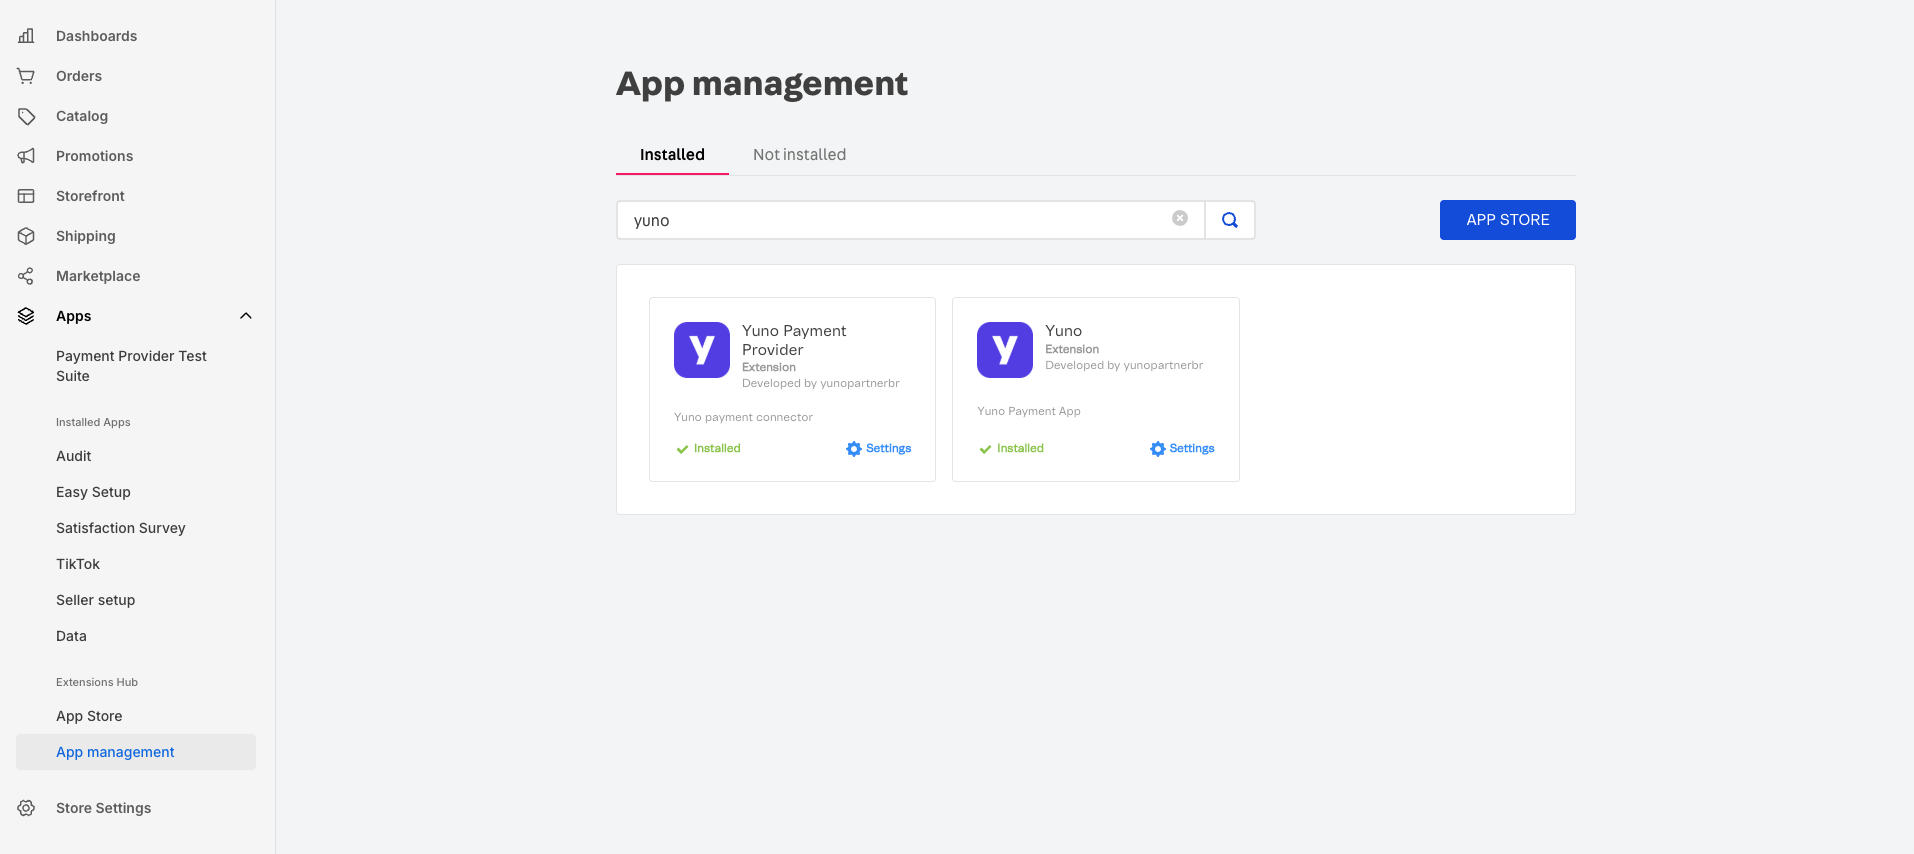Open the Data app
The height and width of the screenshot is (854, 1914).
click(x=71, y=636)
